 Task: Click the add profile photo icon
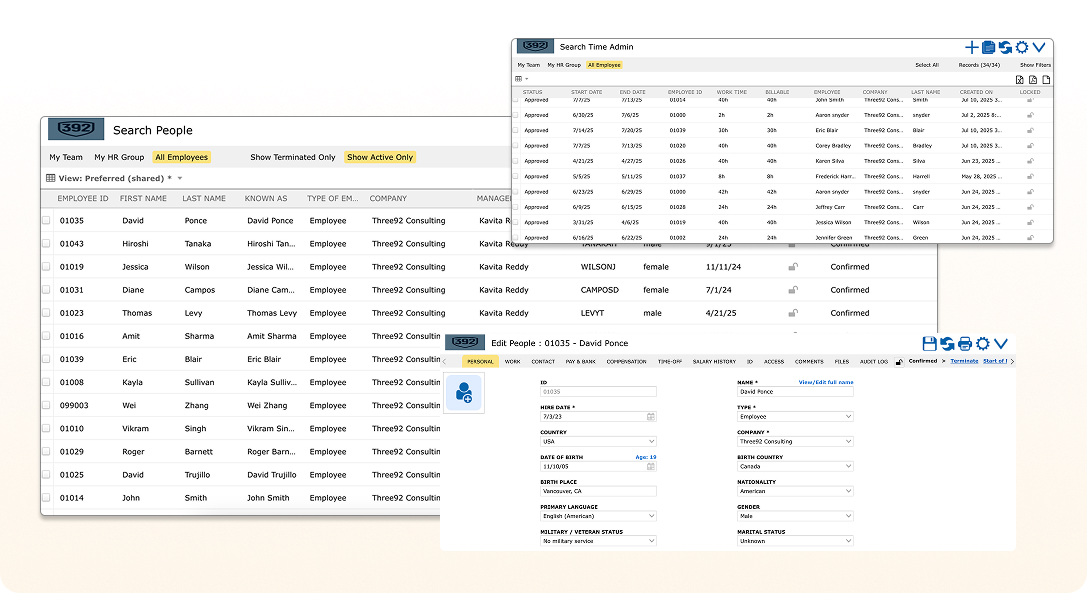[x=464, y=393]
